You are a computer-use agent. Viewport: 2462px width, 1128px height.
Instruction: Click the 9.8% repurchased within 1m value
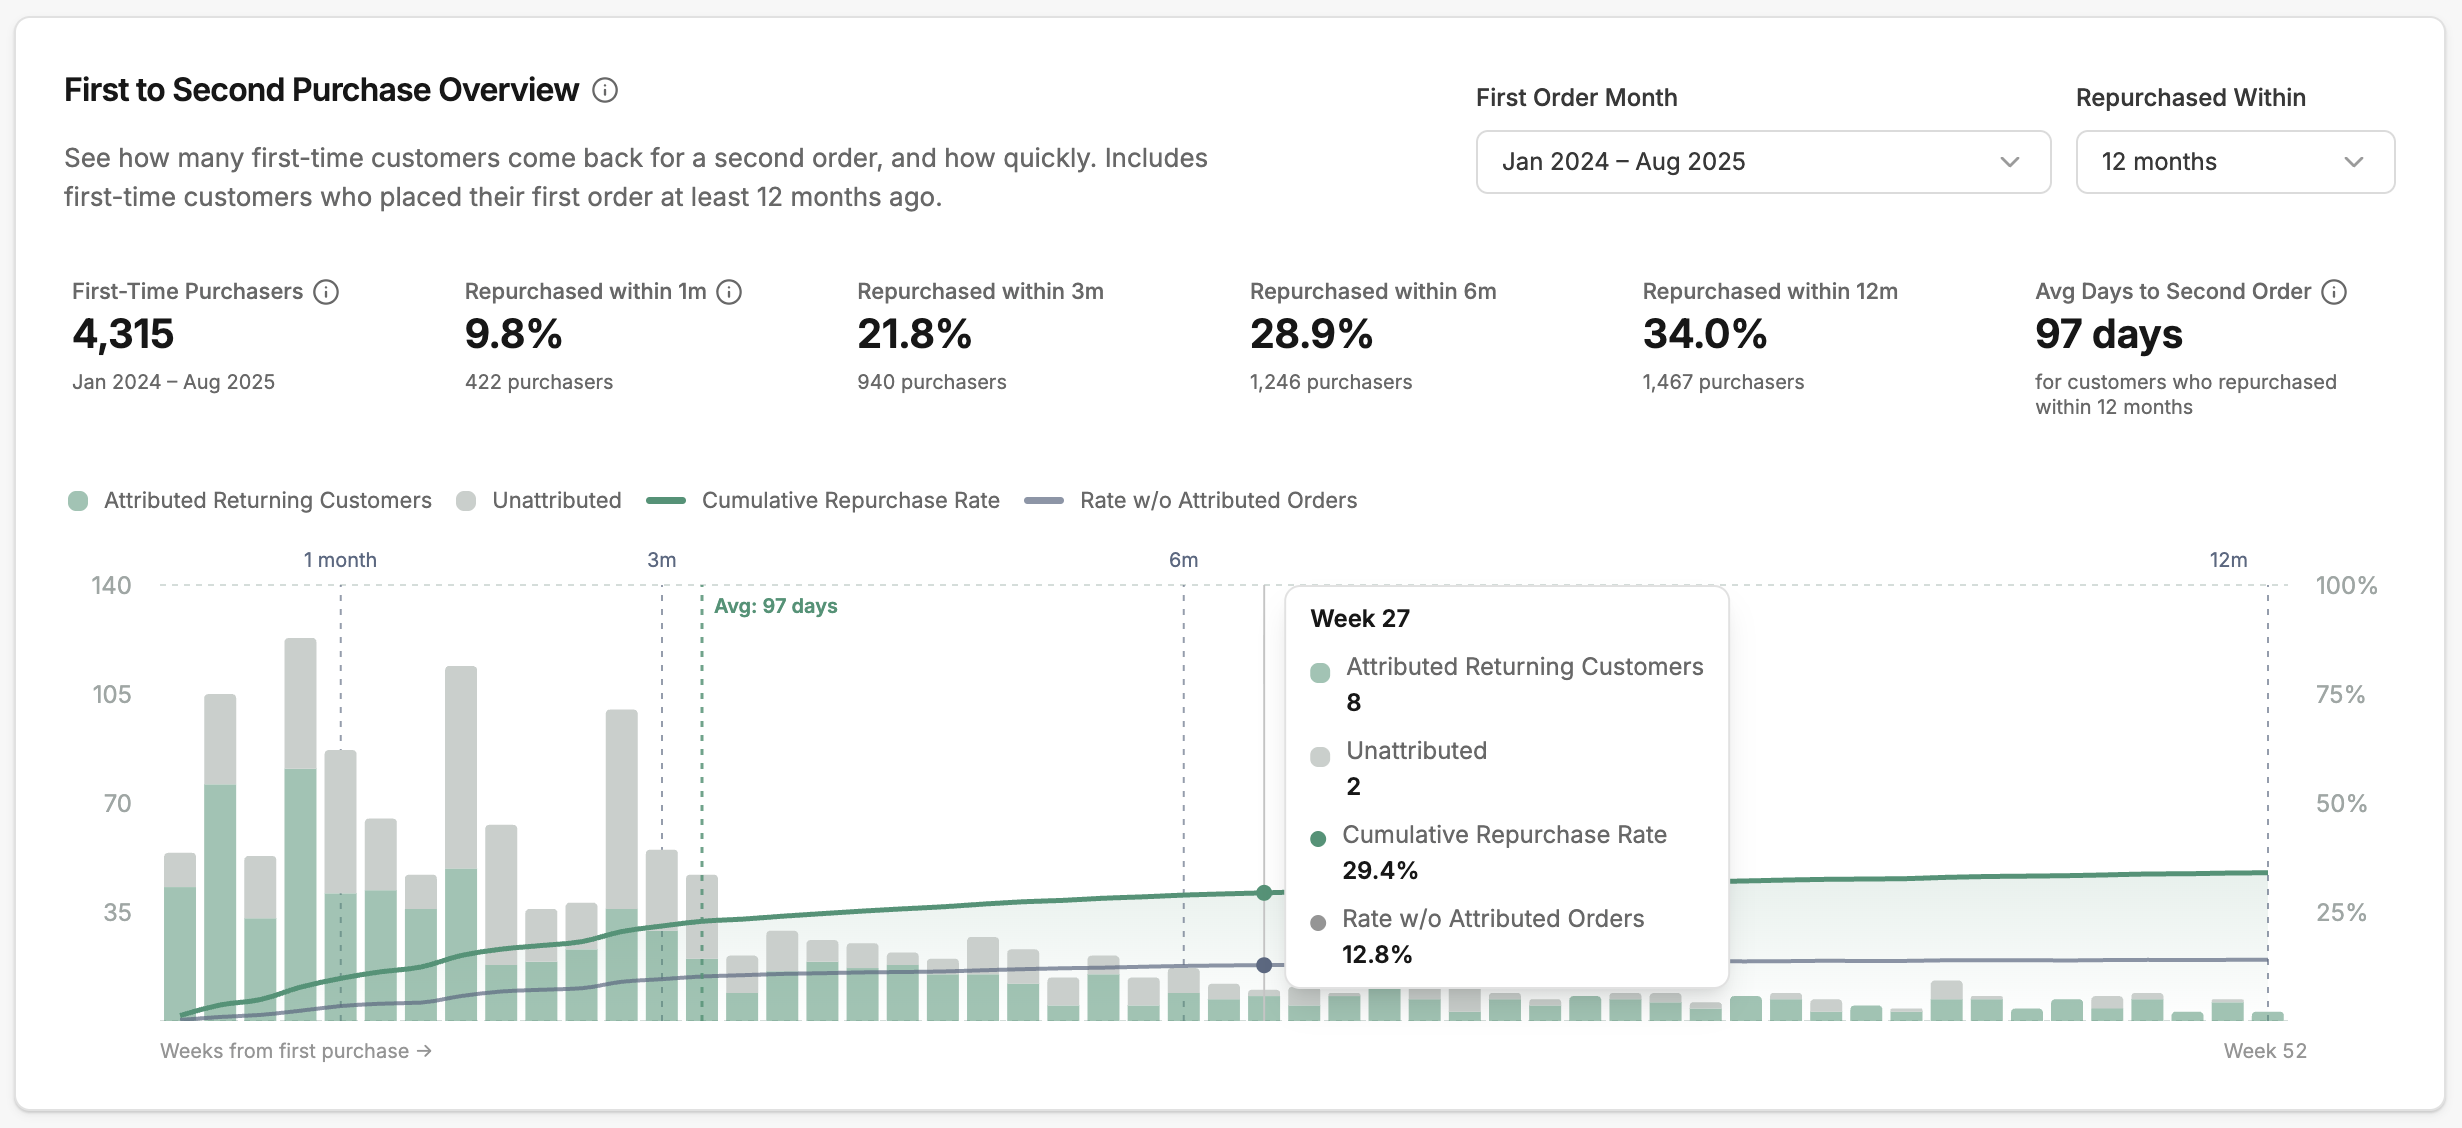pos(514,334)
